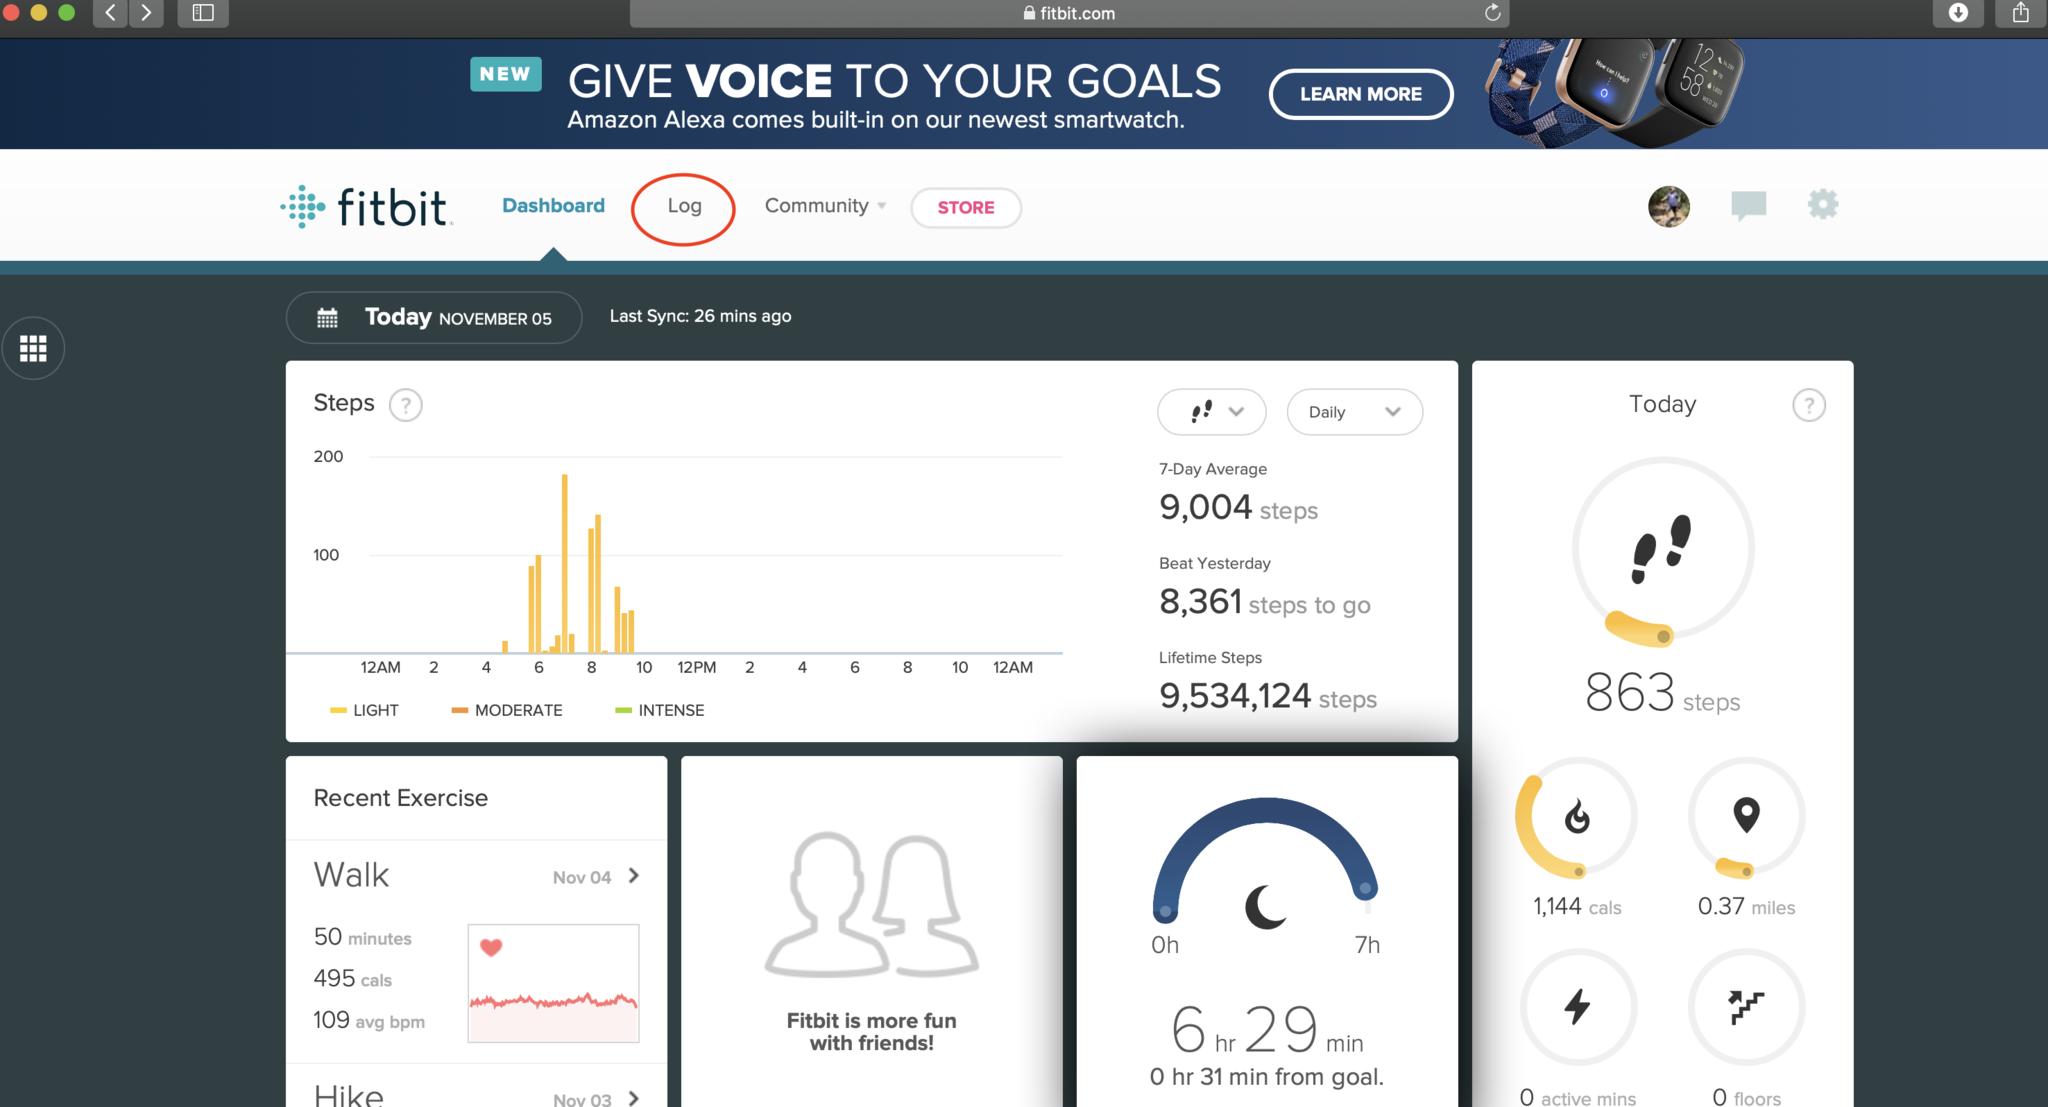Open the messages chat icon
This screenshot has width=2048, height=1107.
click(x=1748, y=206)
